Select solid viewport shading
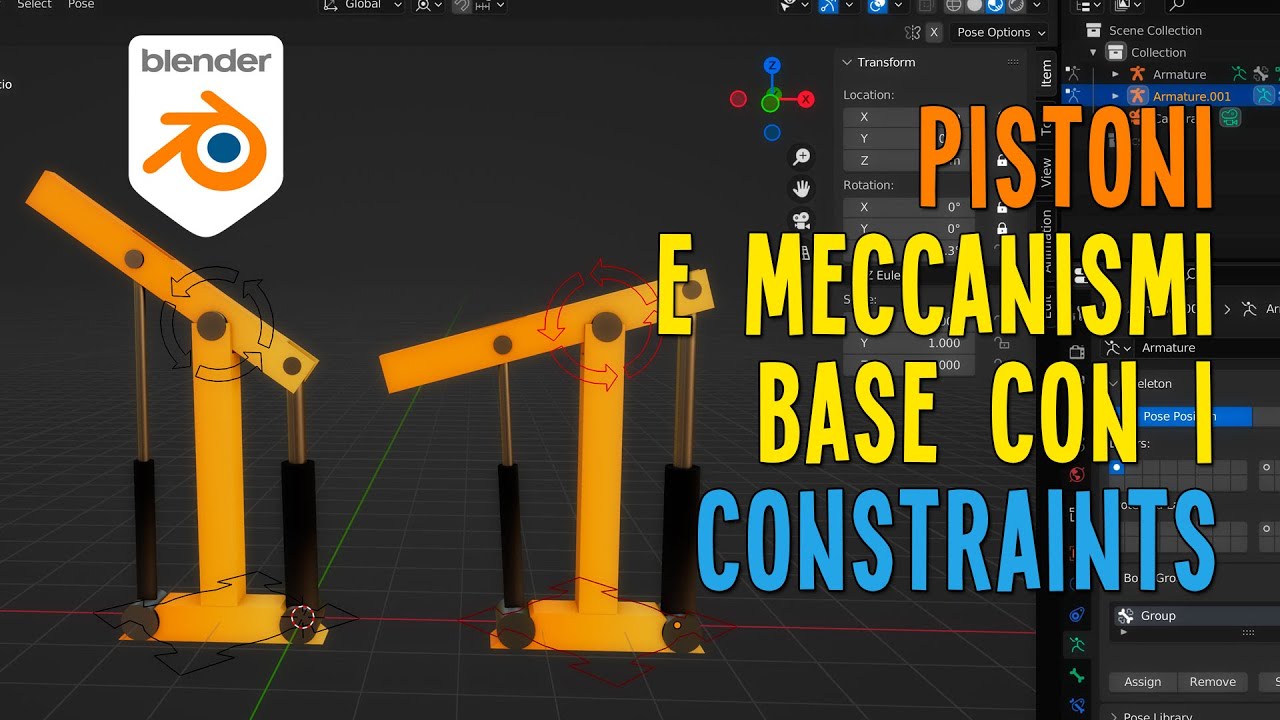The image size is (1280, 720). [974, 5]
